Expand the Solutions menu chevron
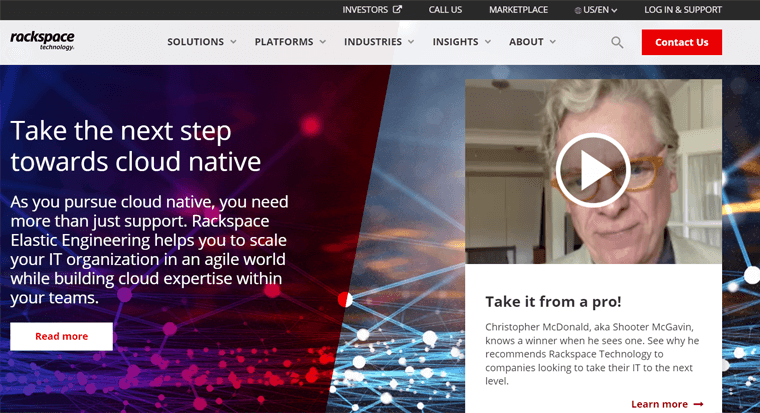Screen dimensions: 760x413 coord(233,42)
